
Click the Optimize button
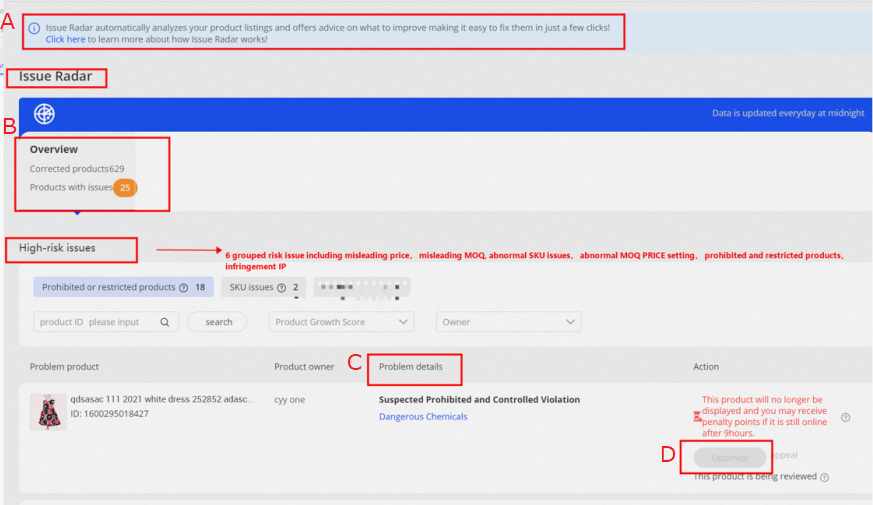[730, 457]
